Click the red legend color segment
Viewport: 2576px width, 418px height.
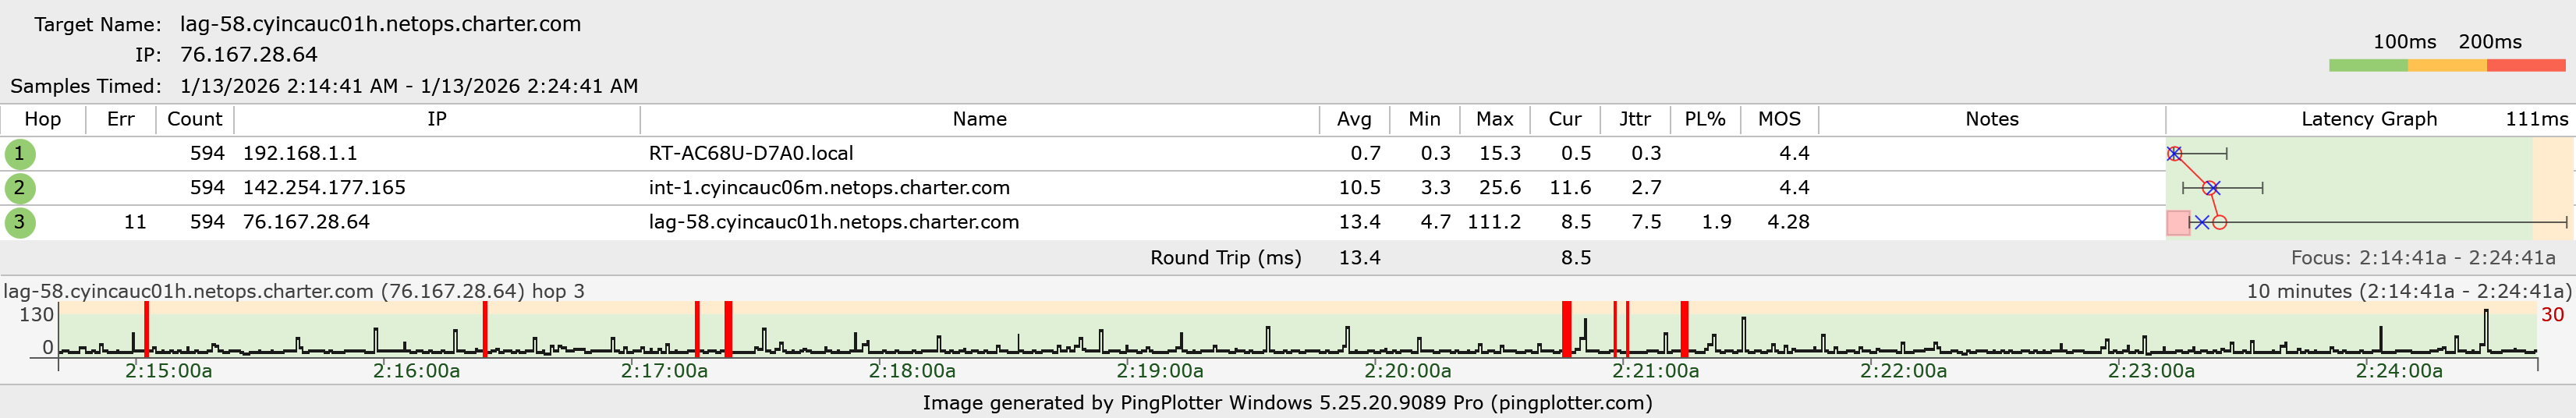pyautogui.click(x=2525, y=66)
